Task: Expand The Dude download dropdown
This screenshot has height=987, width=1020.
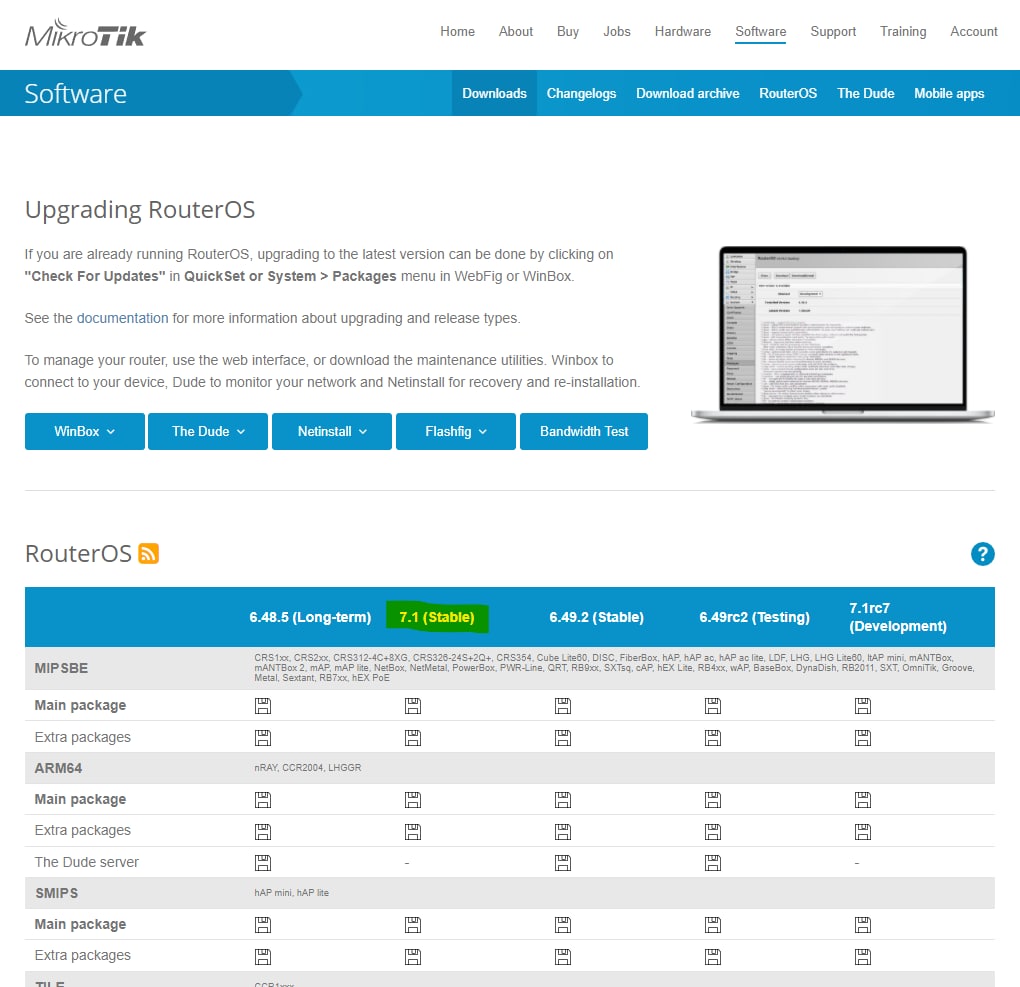Action: [208, 431]
